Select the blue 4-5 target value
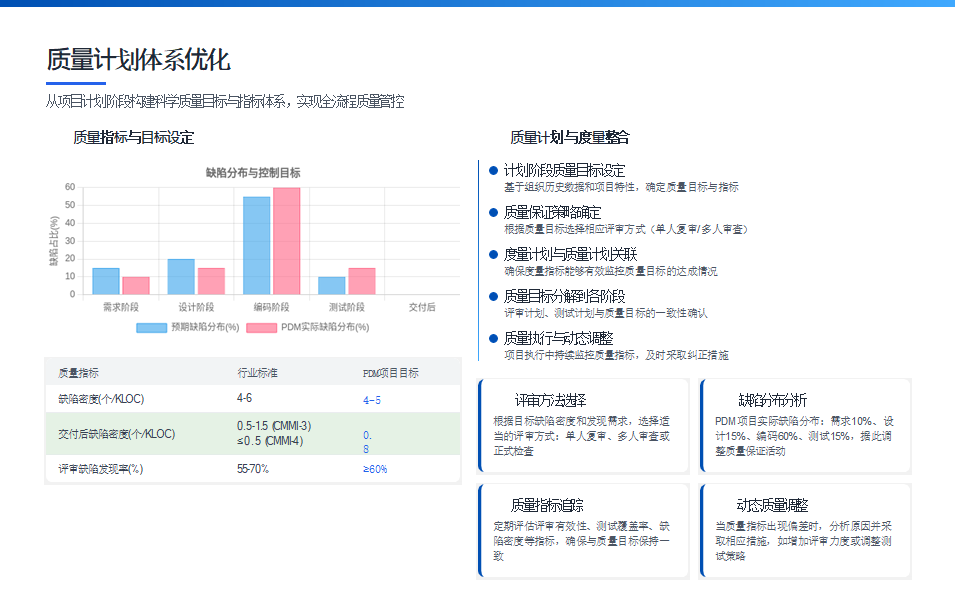 point(372,400)
